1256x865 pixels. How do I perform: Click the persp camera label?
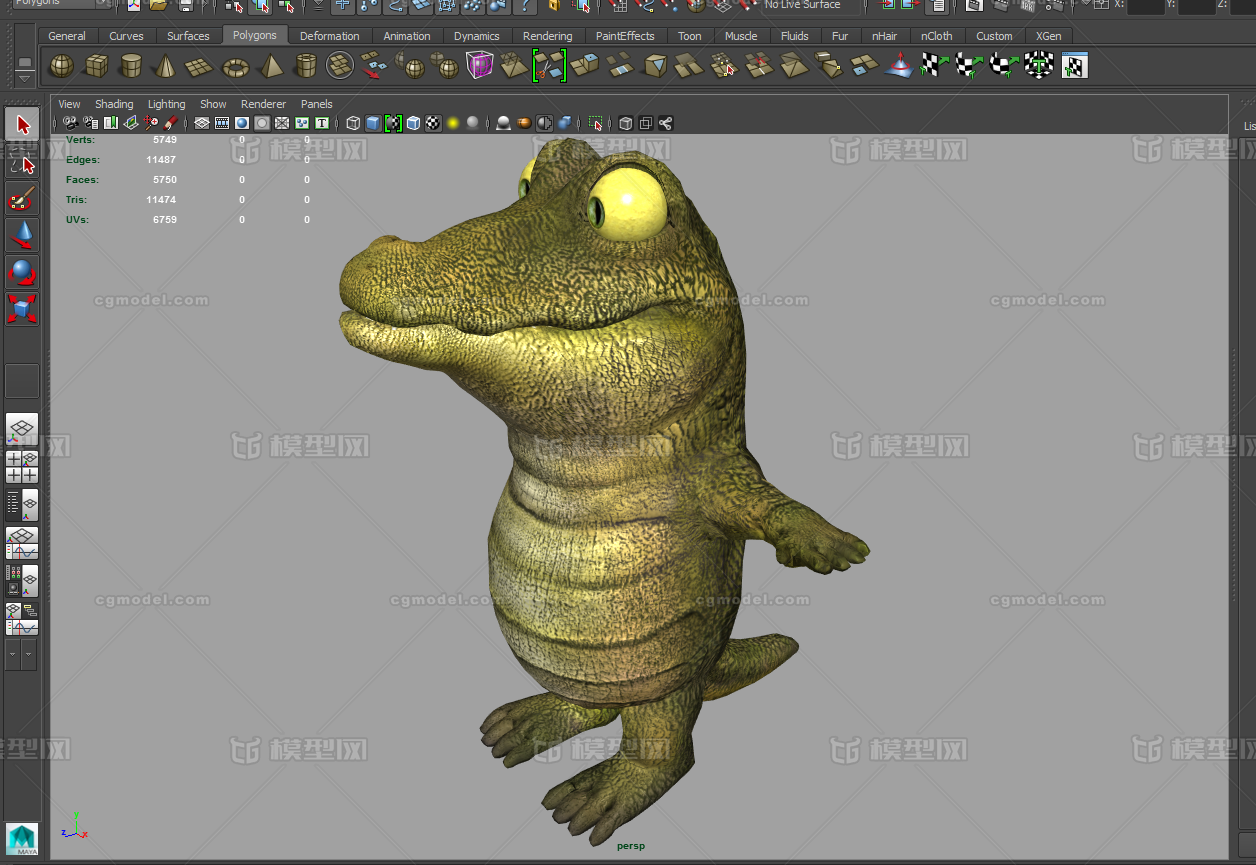coord(631,846)
